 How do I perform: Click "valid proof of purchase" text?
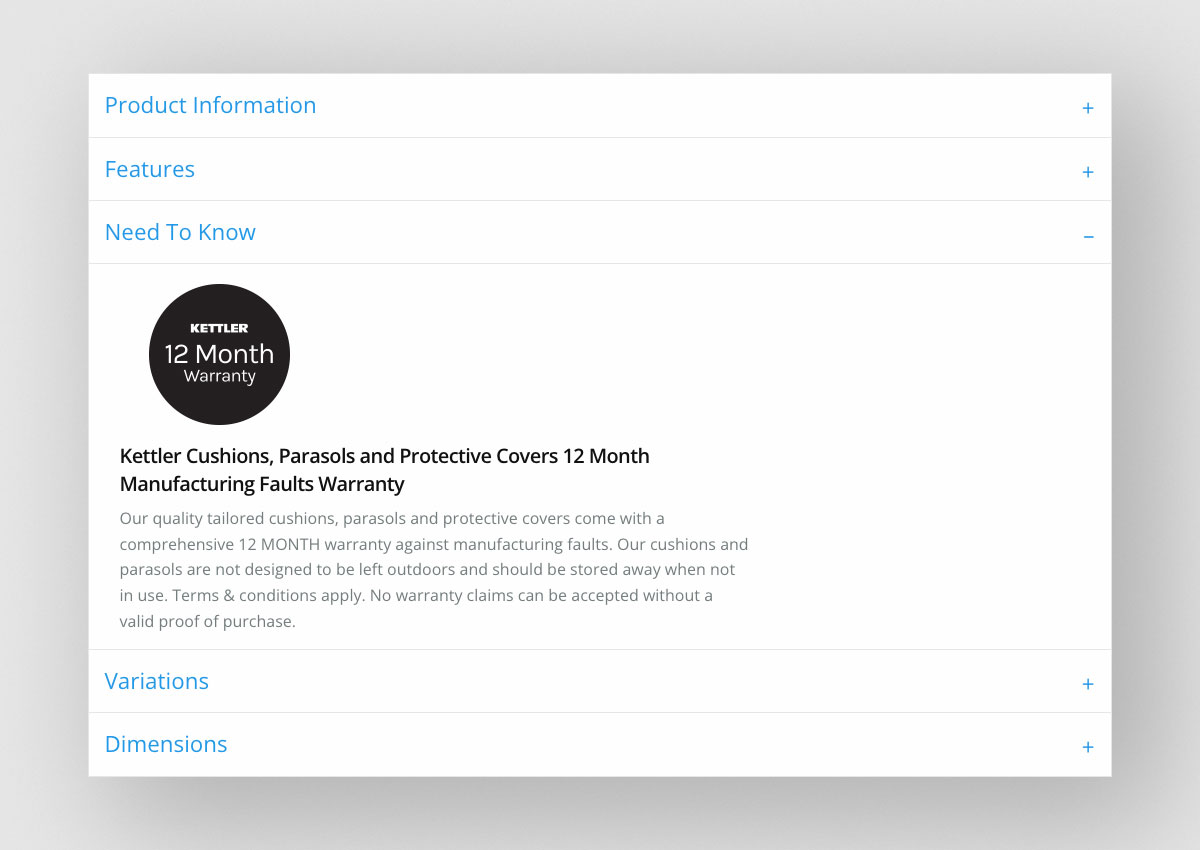pos(207,621)
